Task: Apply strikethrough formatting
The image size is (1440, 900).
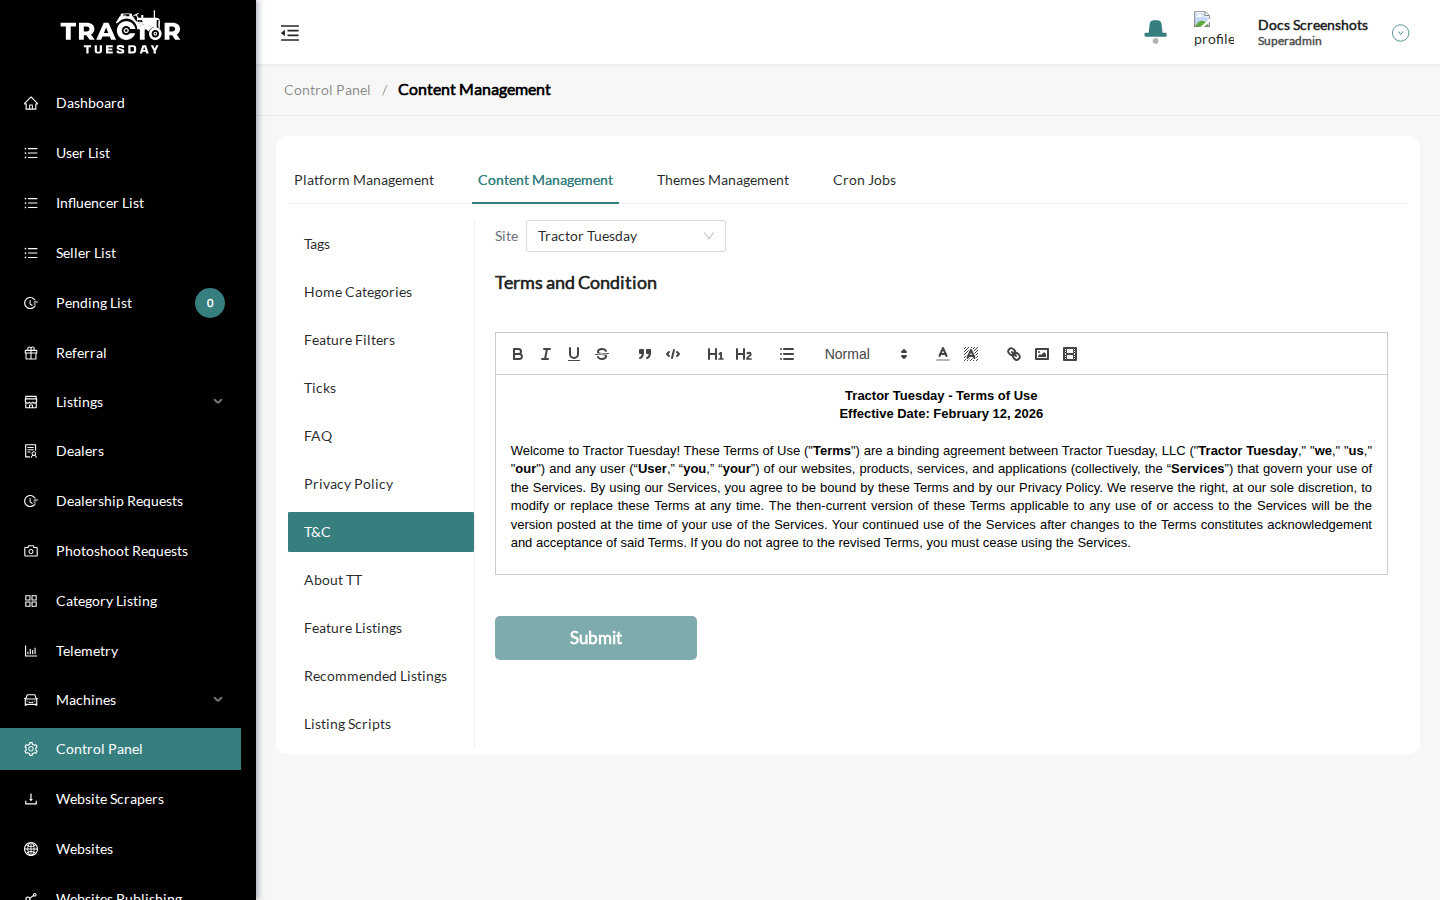Action: pos(602,354)
